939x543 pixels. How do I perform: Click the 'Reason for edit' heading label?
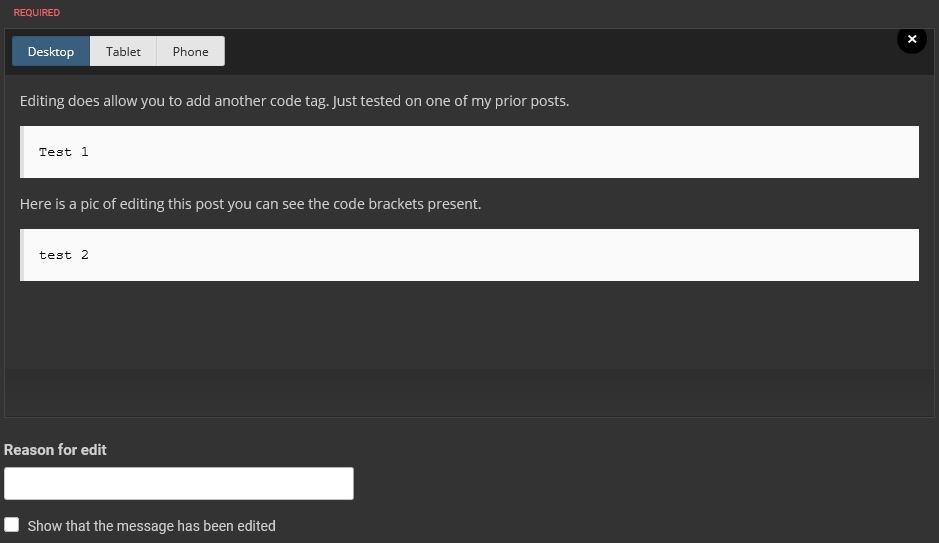click(55, 450)
